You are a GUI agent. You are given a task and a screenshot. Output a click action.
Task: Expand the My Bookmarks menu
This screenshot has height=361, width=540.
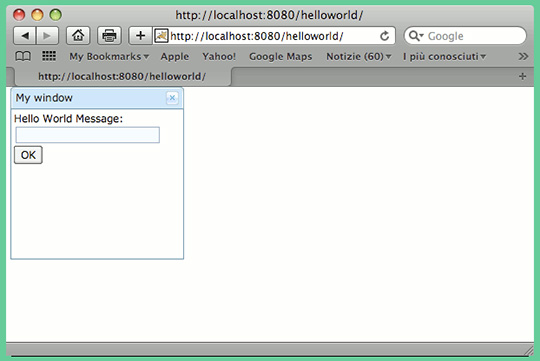109,56
